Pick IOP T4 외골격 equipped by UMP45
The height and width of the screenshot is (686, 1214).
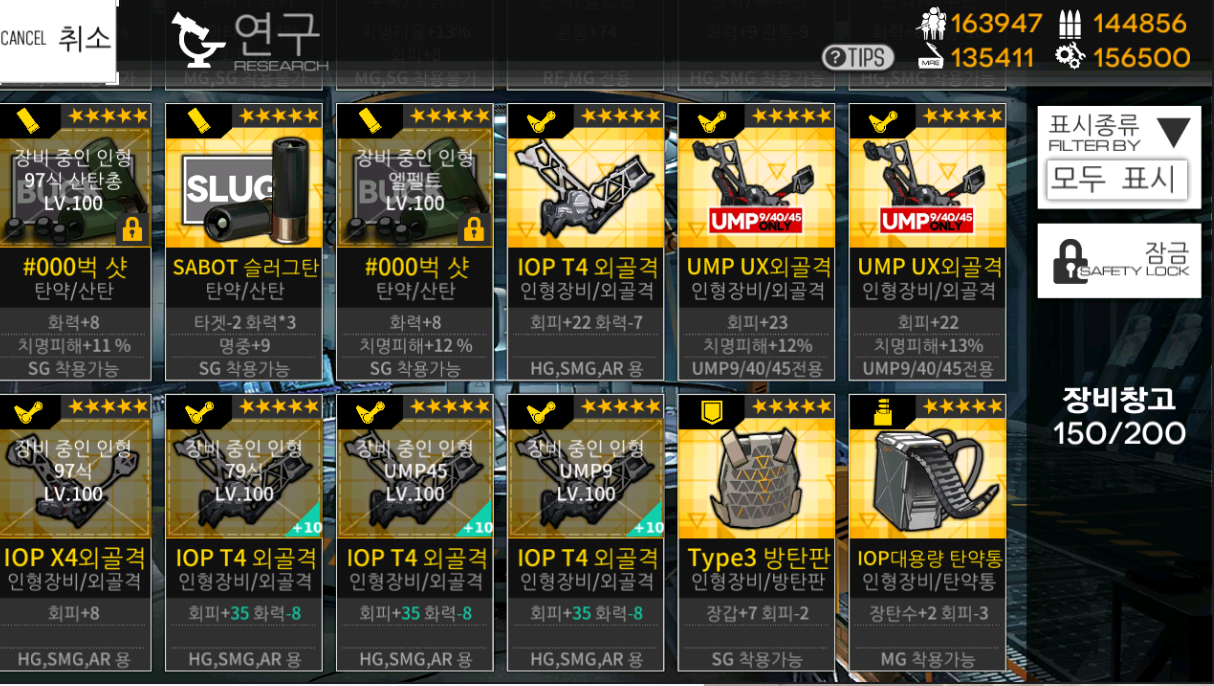tap(415, 532)
